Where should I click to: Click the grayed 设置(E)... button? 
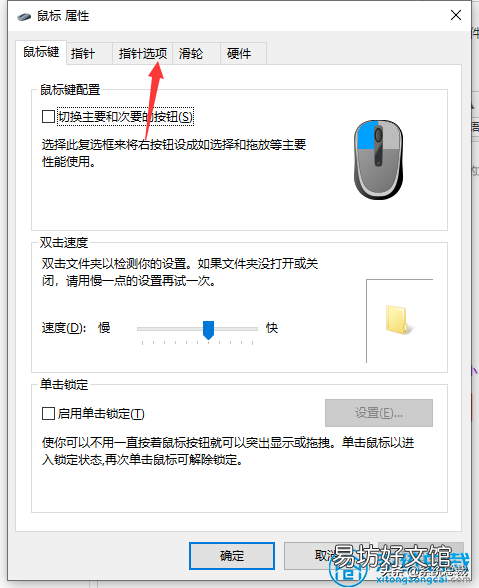pos(379,413)
